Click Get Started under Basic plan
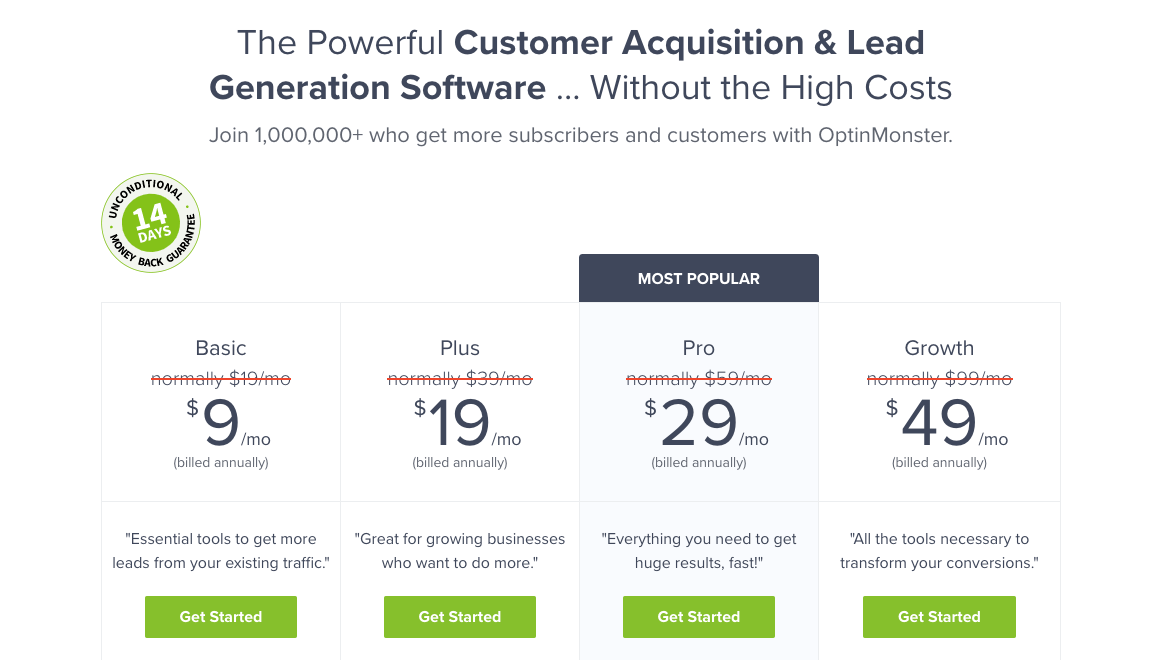The width and height of the screenshot is (1162, 660). [220, 617]
